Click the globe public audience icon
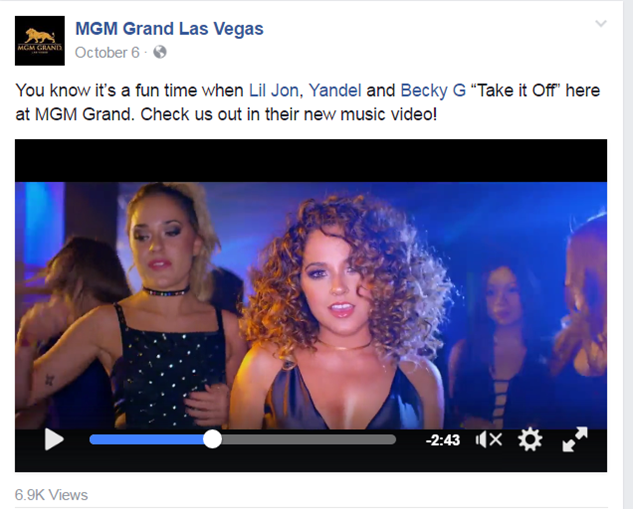Image resolution: width=633 pixels, height=509 pixels. pos(160,52)
